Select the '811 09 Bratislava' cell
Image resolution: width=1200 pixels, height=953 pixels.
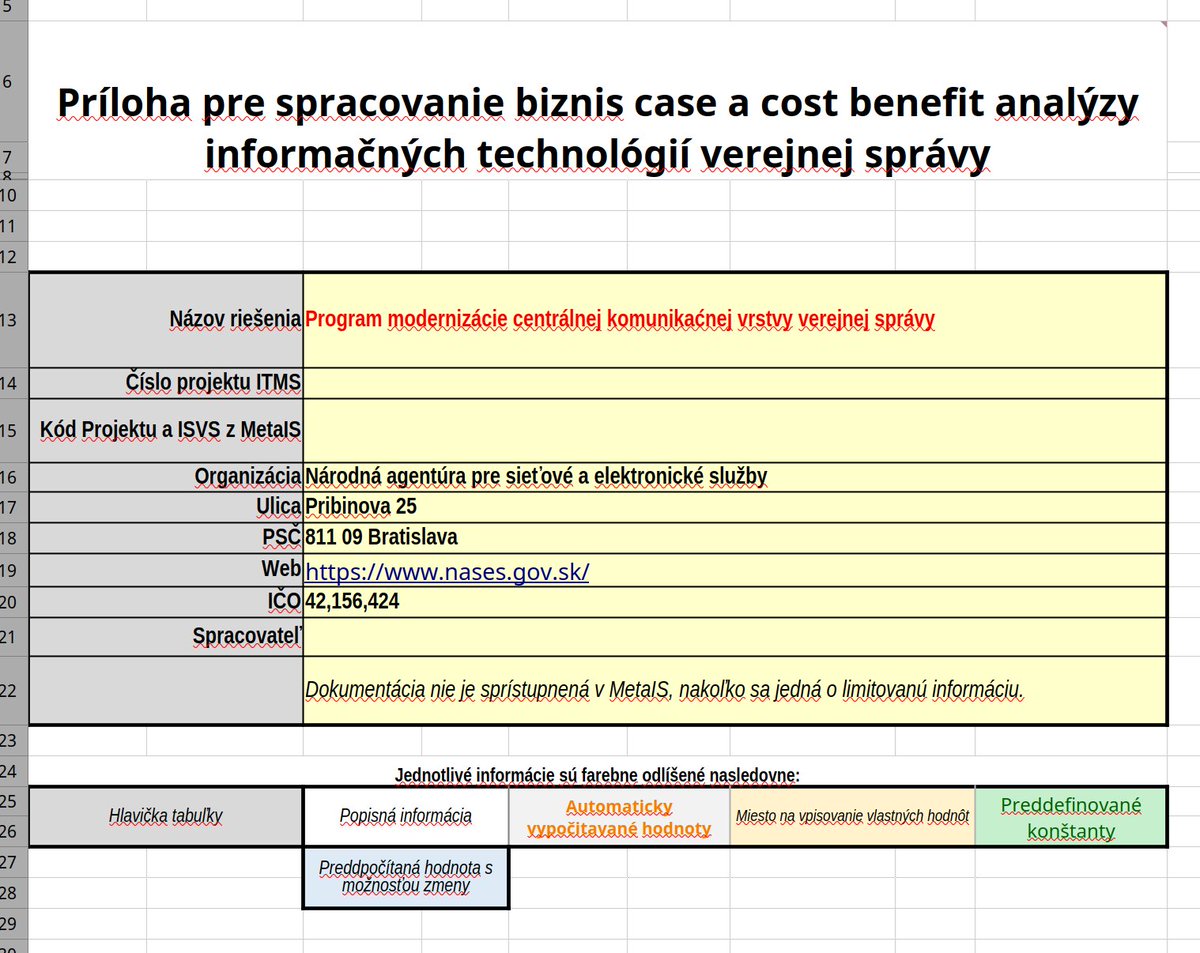(x=735, y=538)
